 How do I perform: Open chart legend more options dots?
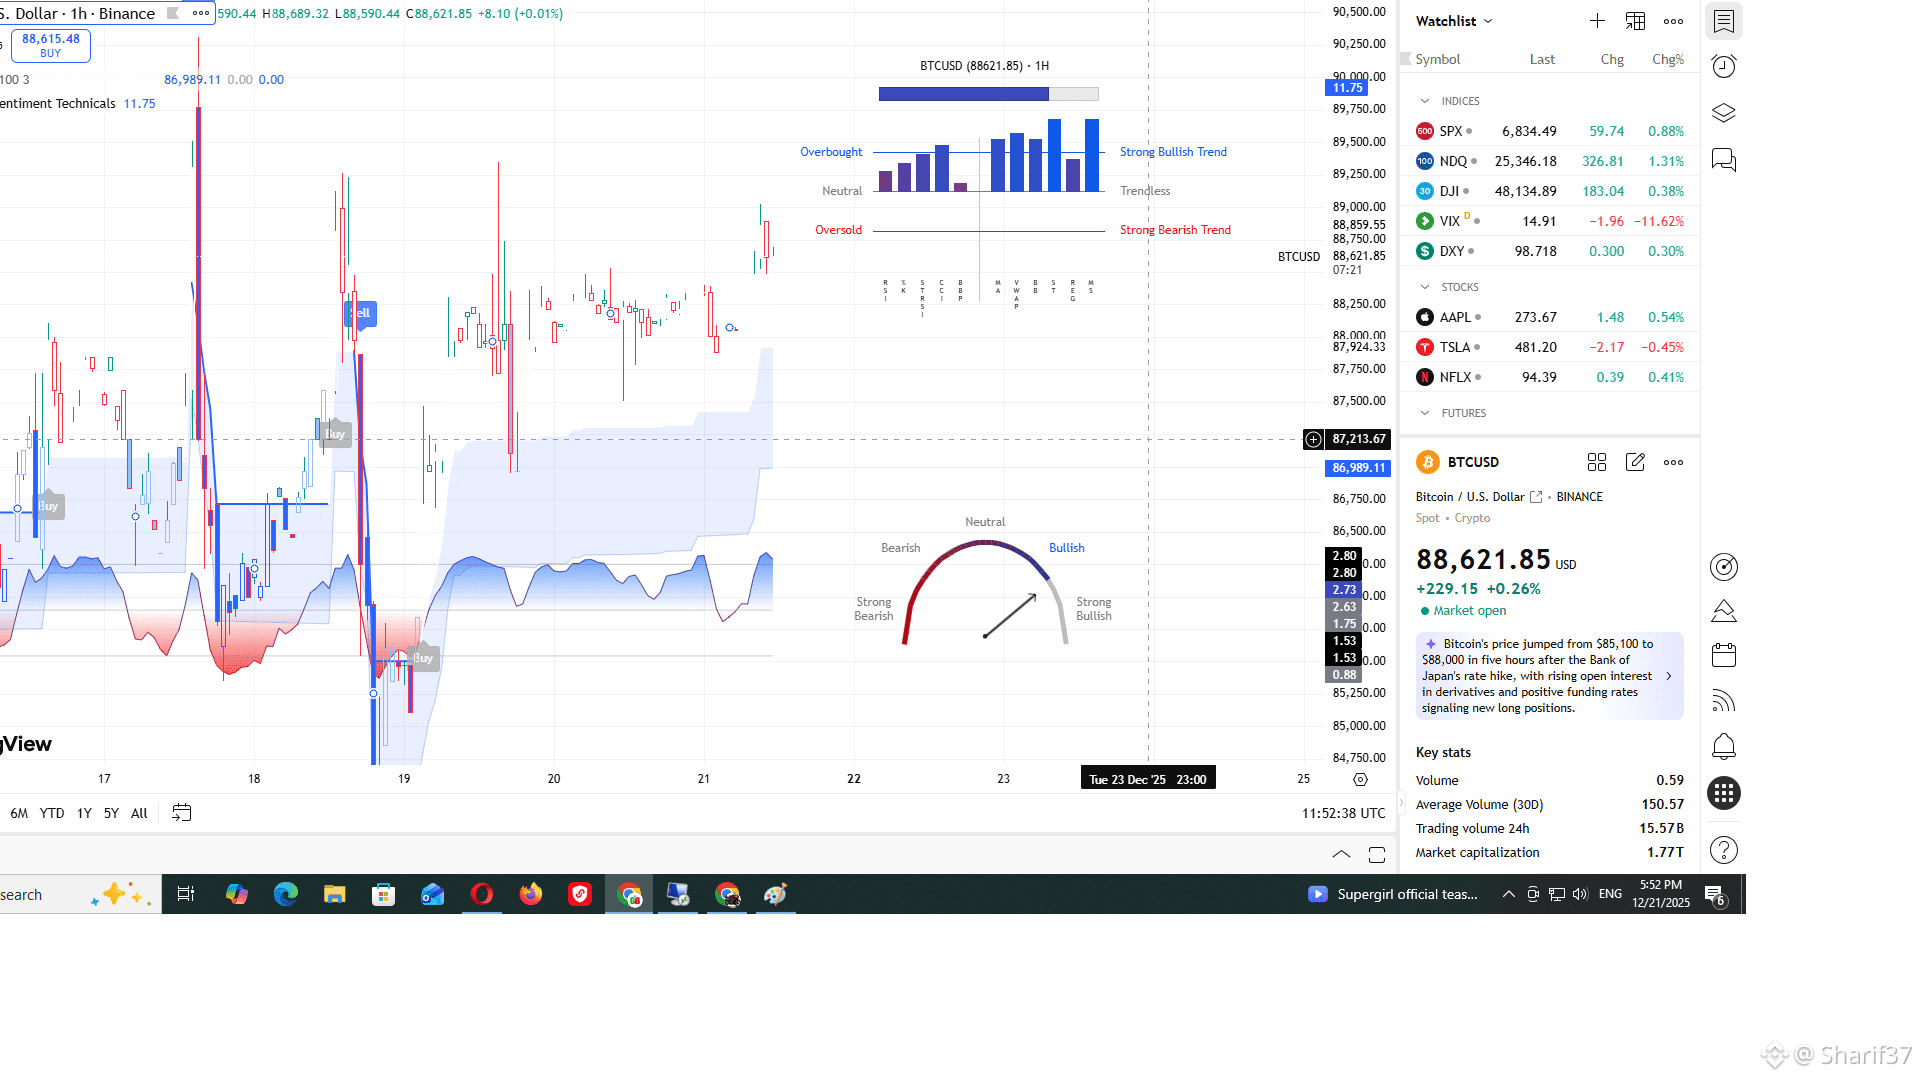(x=201, y=13)
